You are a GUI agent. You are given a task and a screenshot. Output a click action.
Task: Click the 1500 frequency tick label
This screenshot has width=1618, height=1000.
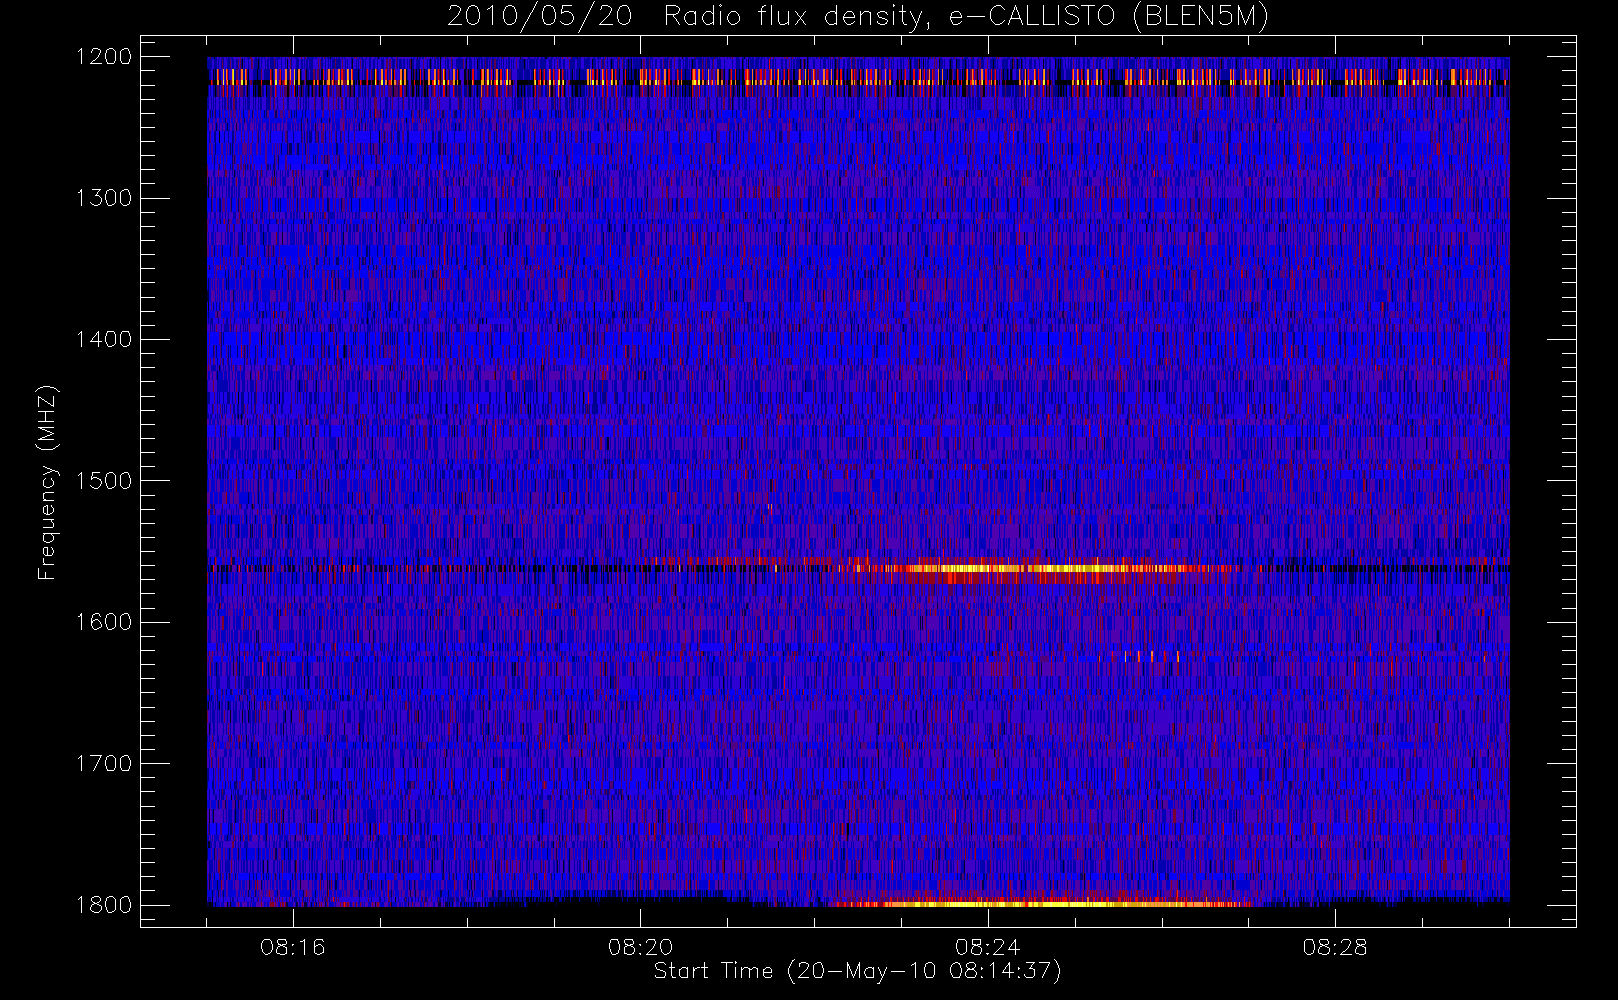point(104,481)
